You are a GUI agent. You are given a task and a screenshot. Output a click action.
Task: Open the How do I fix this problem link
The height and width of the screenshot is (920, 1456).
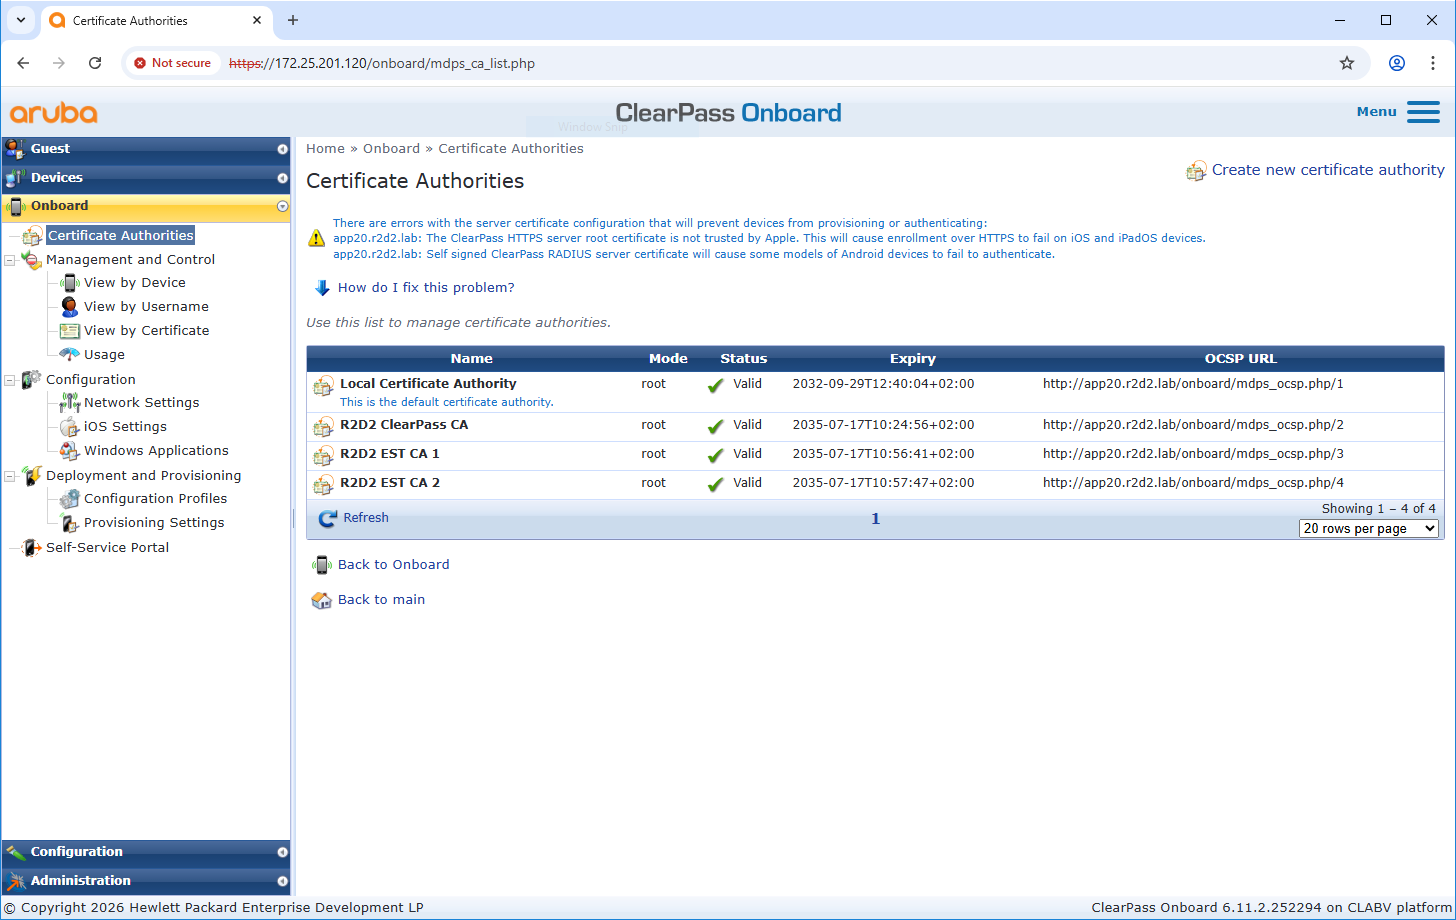pos(426,288)
